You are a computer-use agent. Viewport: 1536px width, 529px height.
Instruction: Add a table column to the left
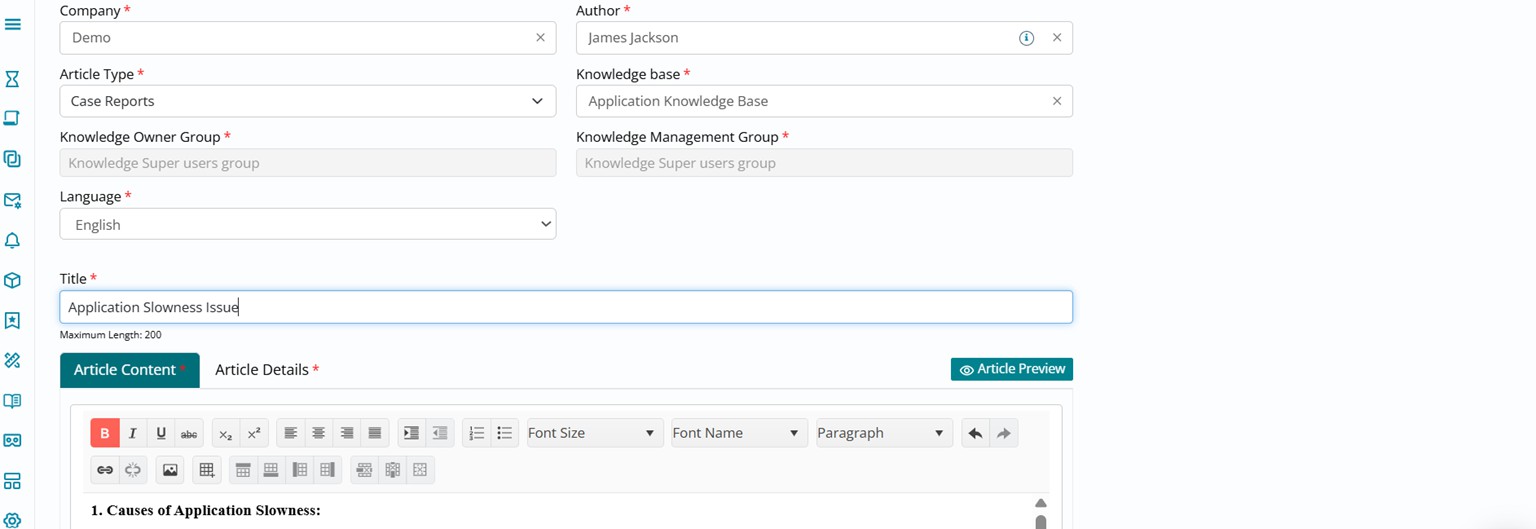click(x=299, y=470)
